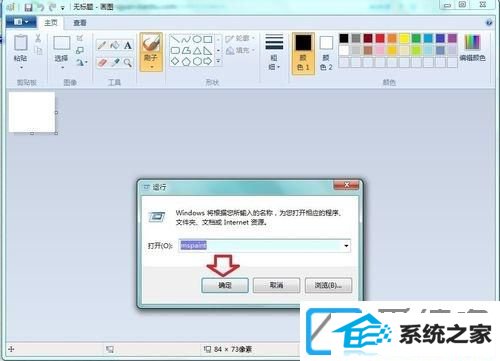
Task: Select the Magnifier tool
Action: (128, 62)
